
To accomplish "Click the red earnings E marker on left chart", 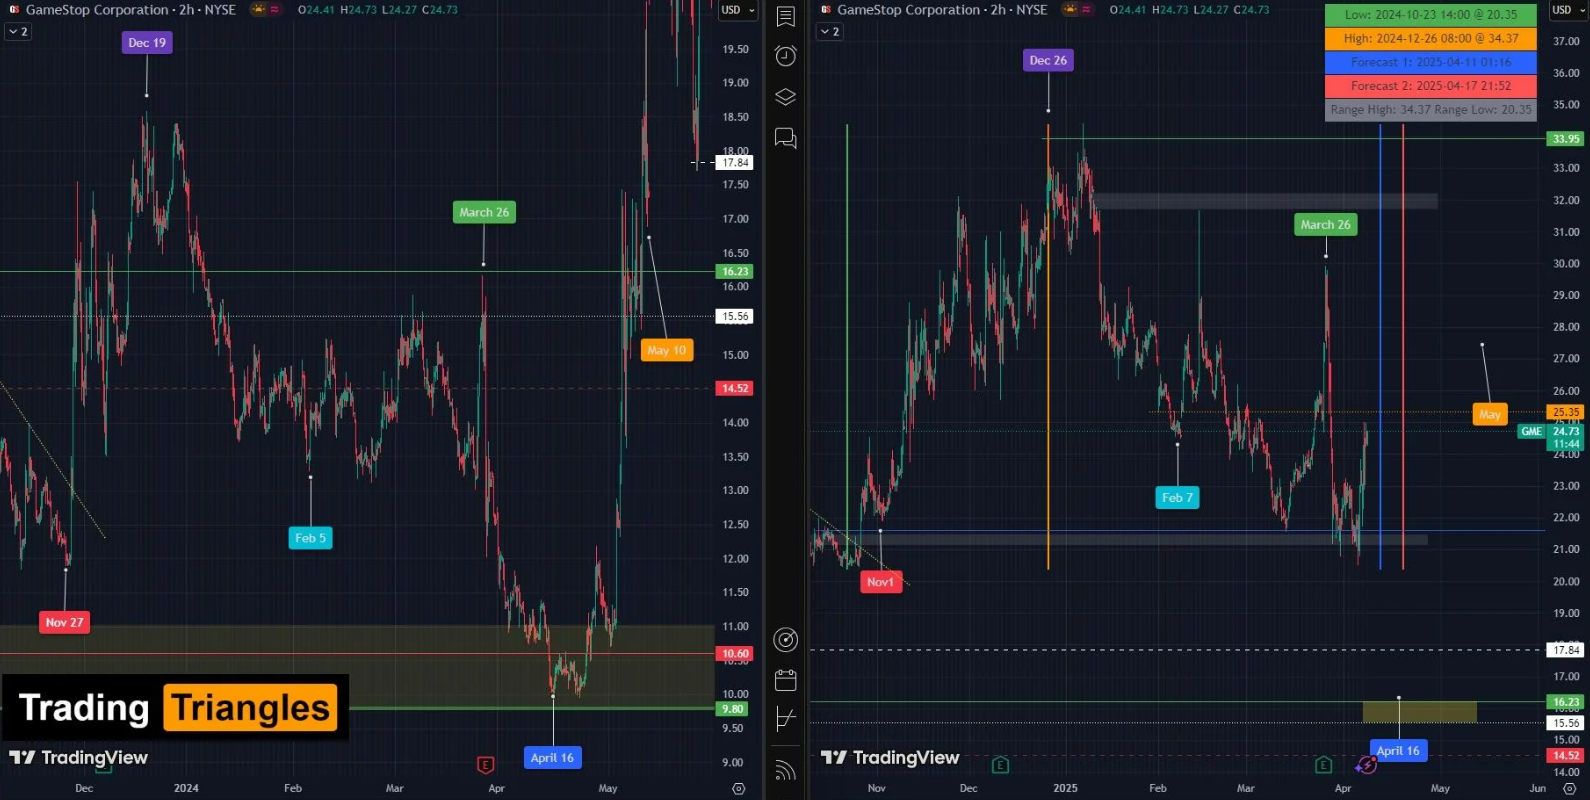I will tap(485, 765).
